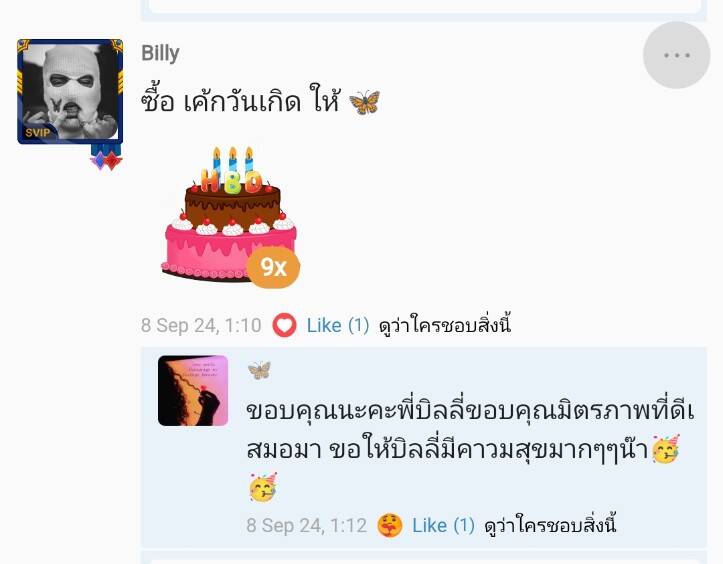Open the replier's silhouette avatar
The height and width of the screenshot is (564, 723).
click(x=193, y=391)
